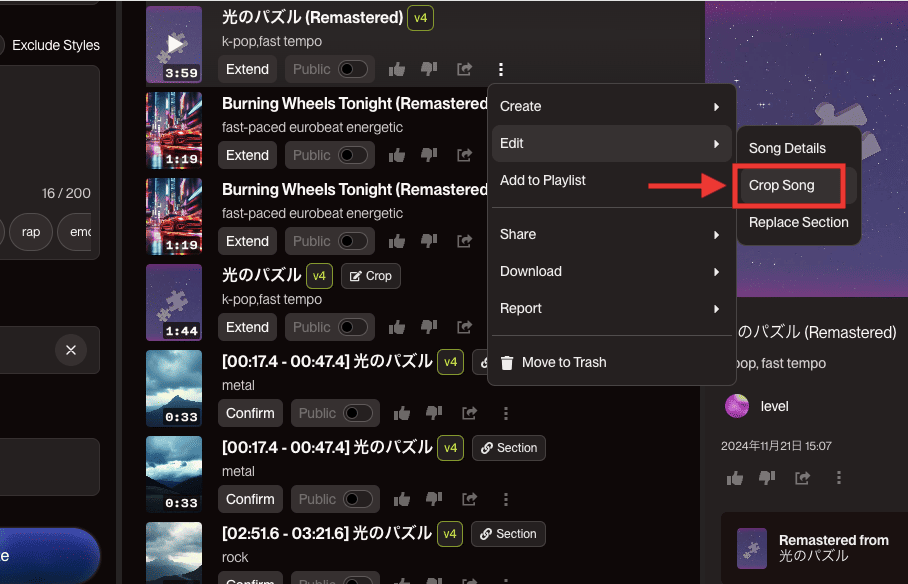Click the Remastered from card's puzzle thumbnail
The height and width of the screenshot is (584, 908).
[752, 548]
